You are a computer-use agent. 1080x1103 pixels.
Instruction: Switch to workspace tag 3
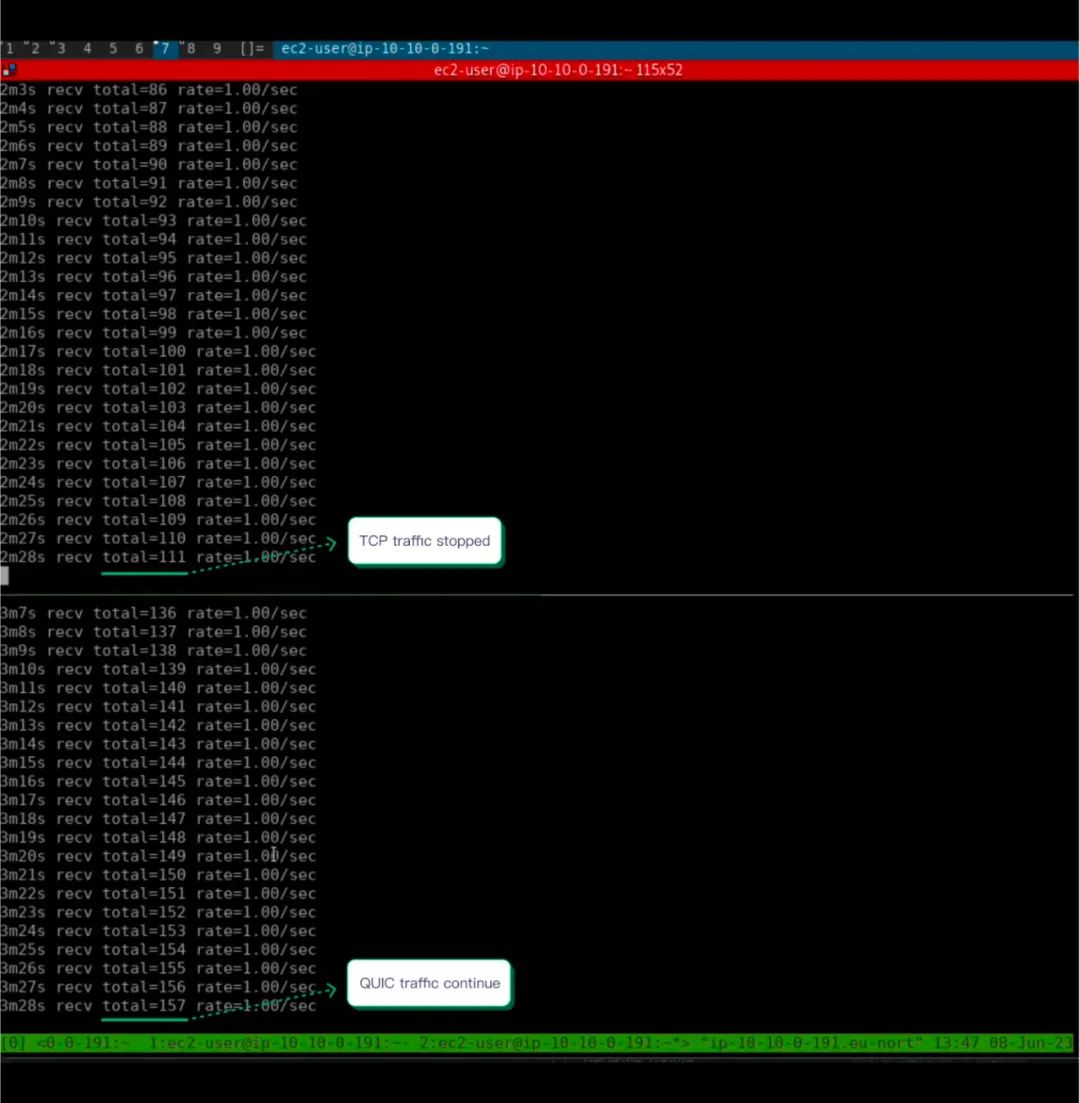tap(60, 49)
